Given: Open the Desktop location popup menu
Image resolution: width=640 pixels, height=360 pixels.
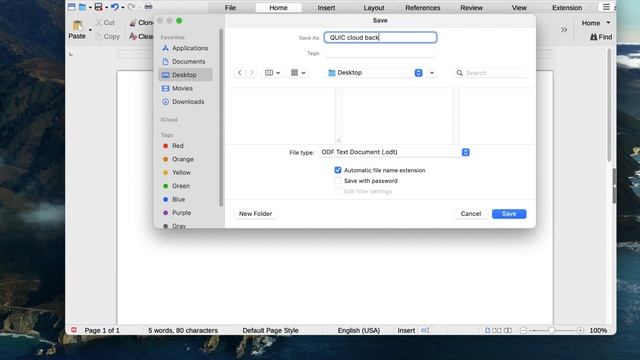Looking at the screenshot, I should 375,73.
